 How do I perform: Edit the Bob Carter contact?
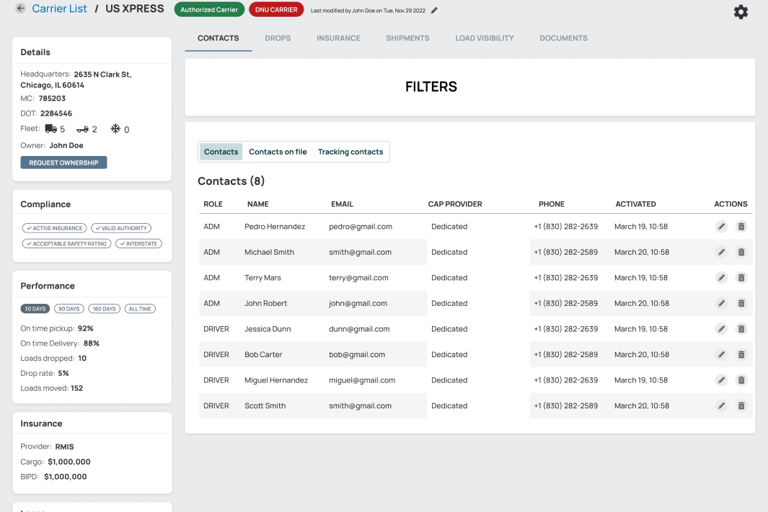721,354
